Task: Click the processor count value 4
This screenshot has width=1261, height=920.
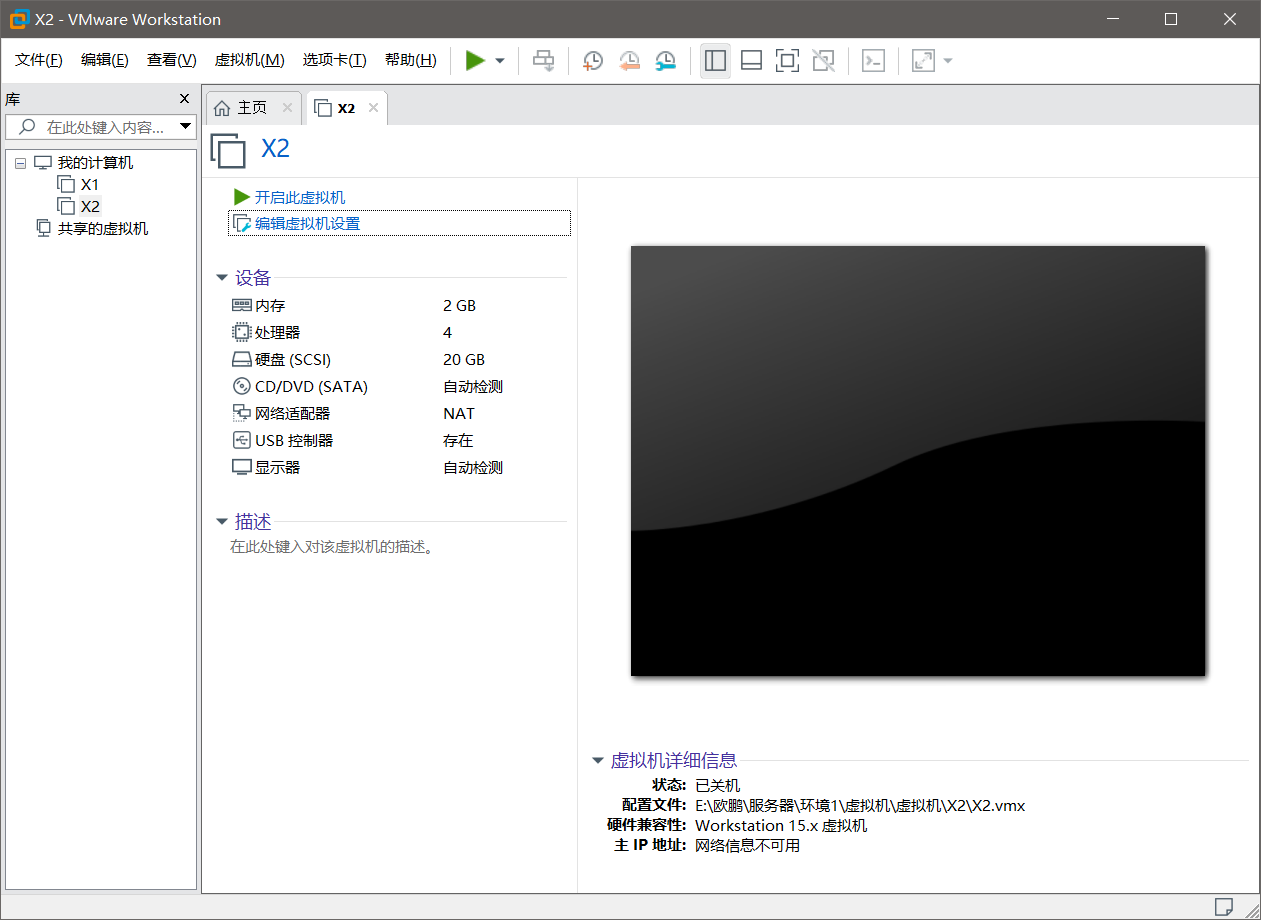Action: pos(448,332)
